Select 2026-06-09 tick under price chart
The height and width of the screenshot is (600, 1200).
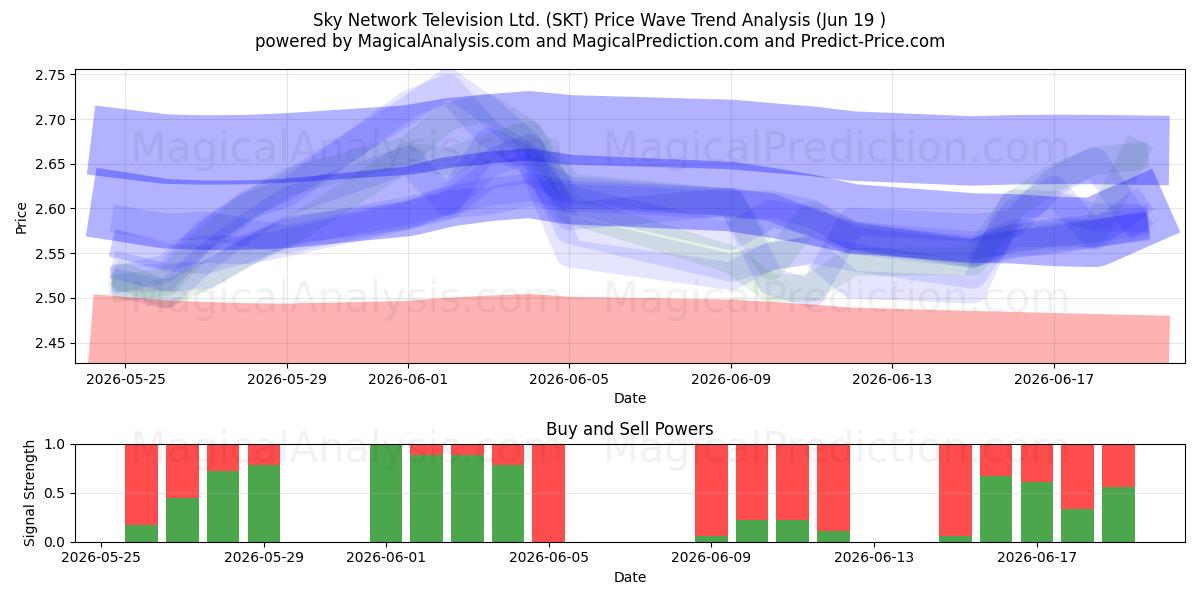click(731, 379)
